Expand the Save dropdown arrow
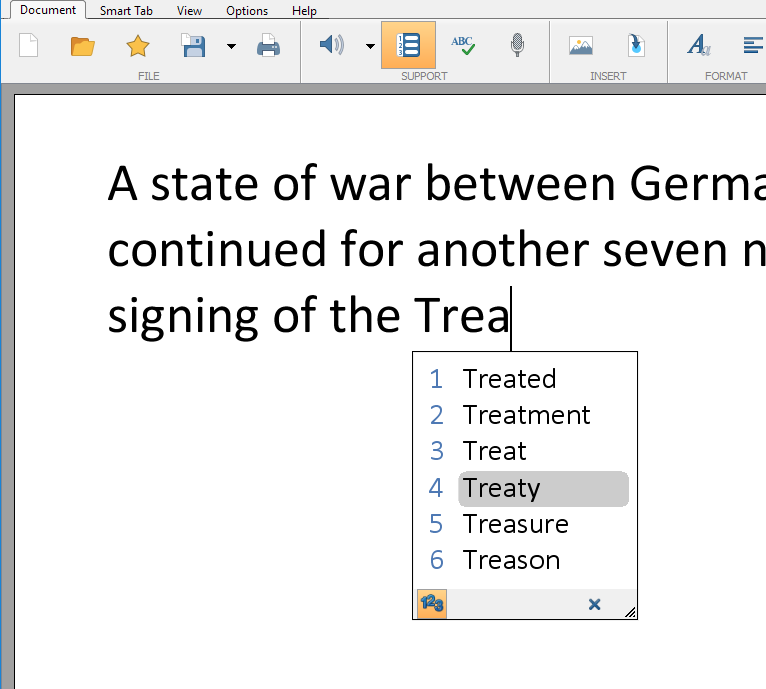 (x=231, y=46)
